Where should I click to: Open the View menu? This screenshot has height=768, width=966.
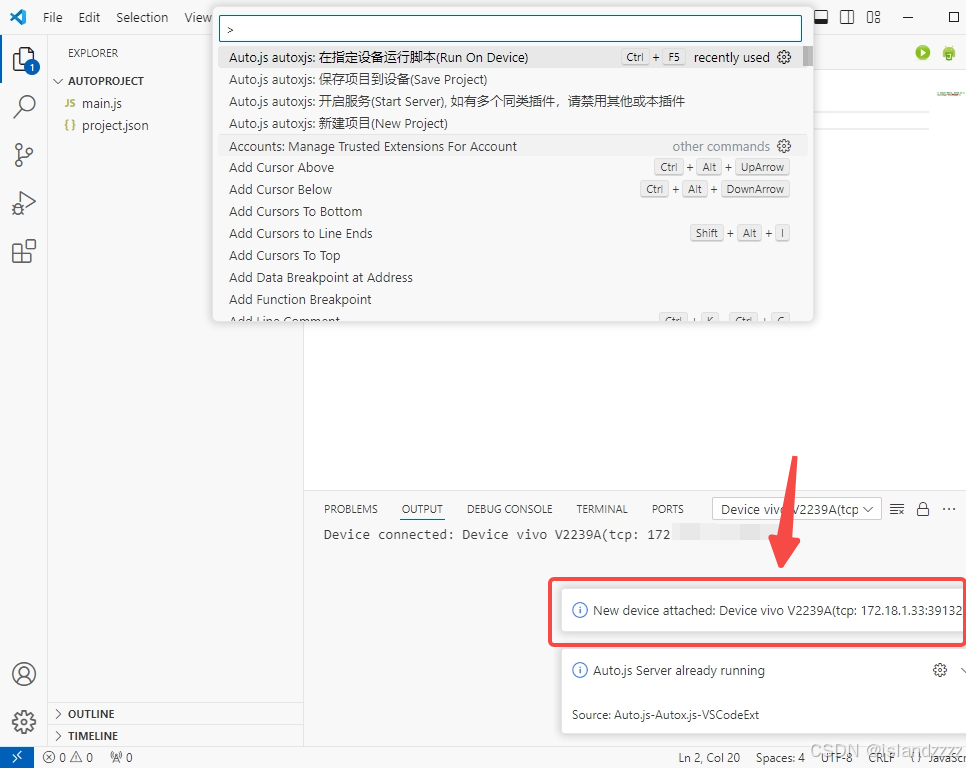pyautogui.click(x=198, y=17)
